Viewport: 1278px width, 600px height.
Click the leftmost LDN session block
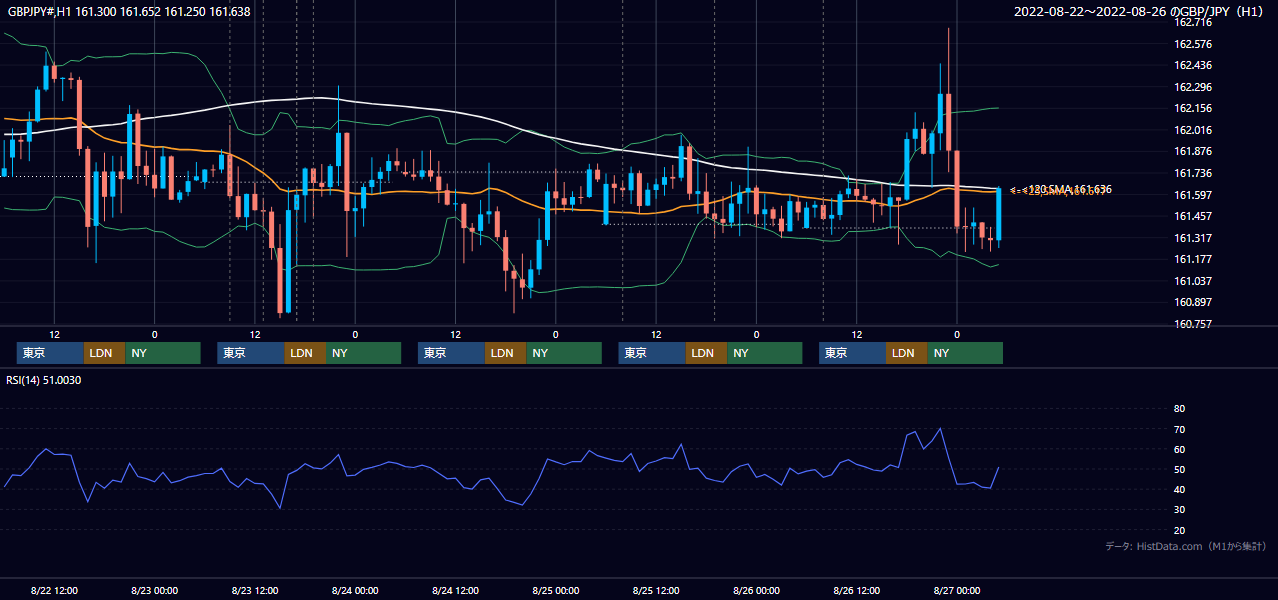tap(104, 353)
